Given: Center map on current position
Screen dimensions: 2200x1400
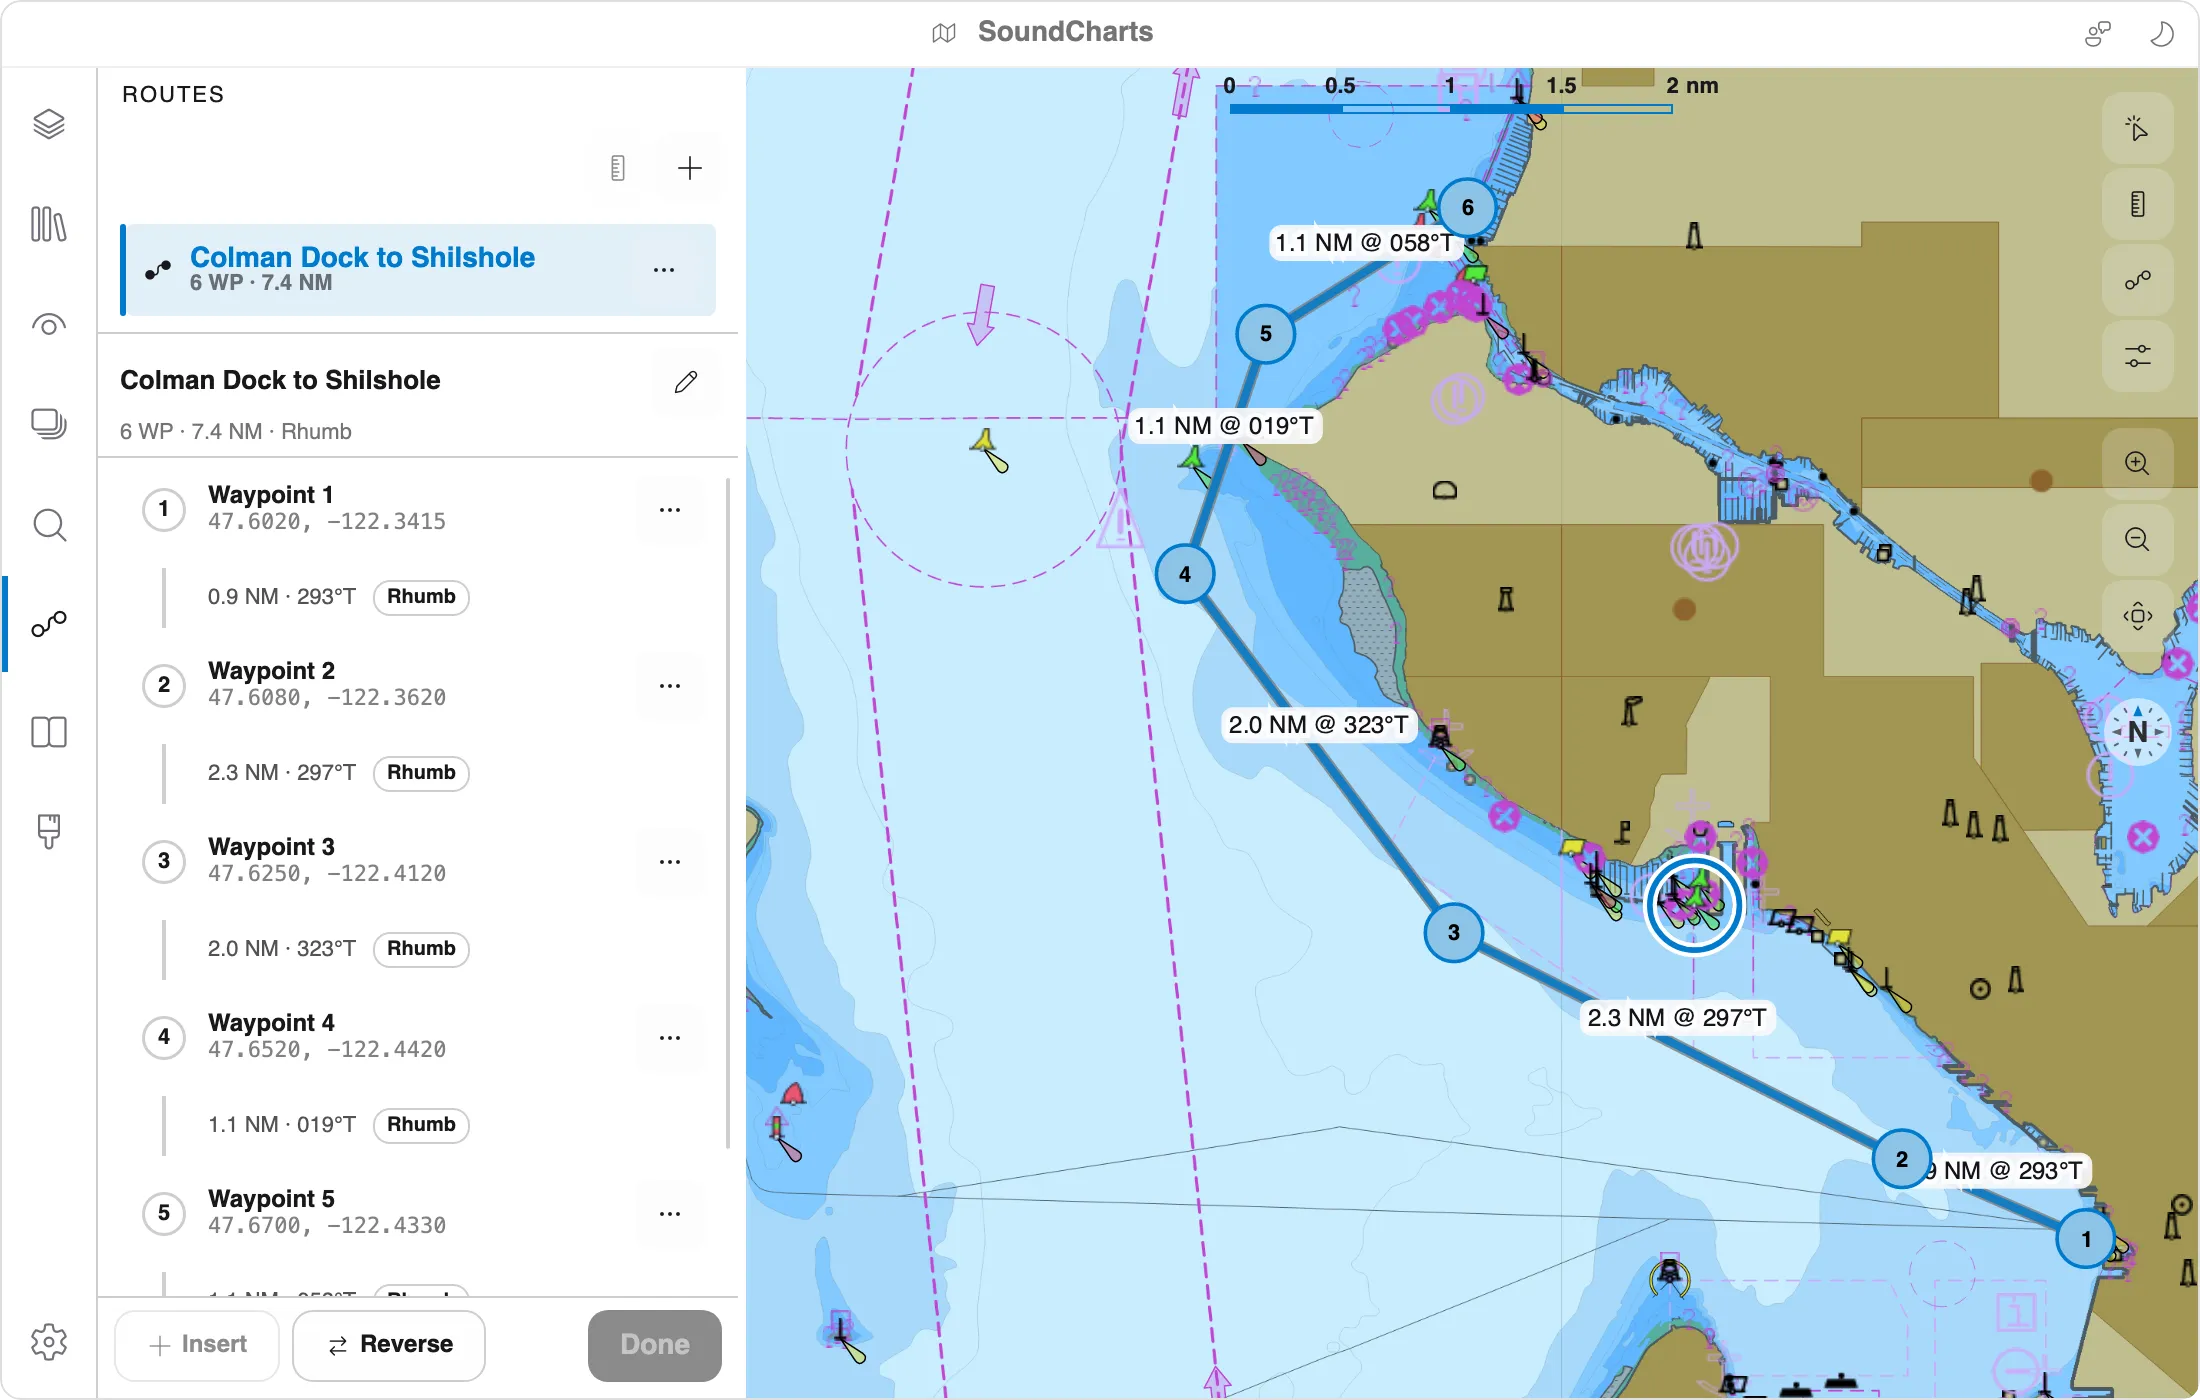Looking at the screenshot, I should [2137, 616].
